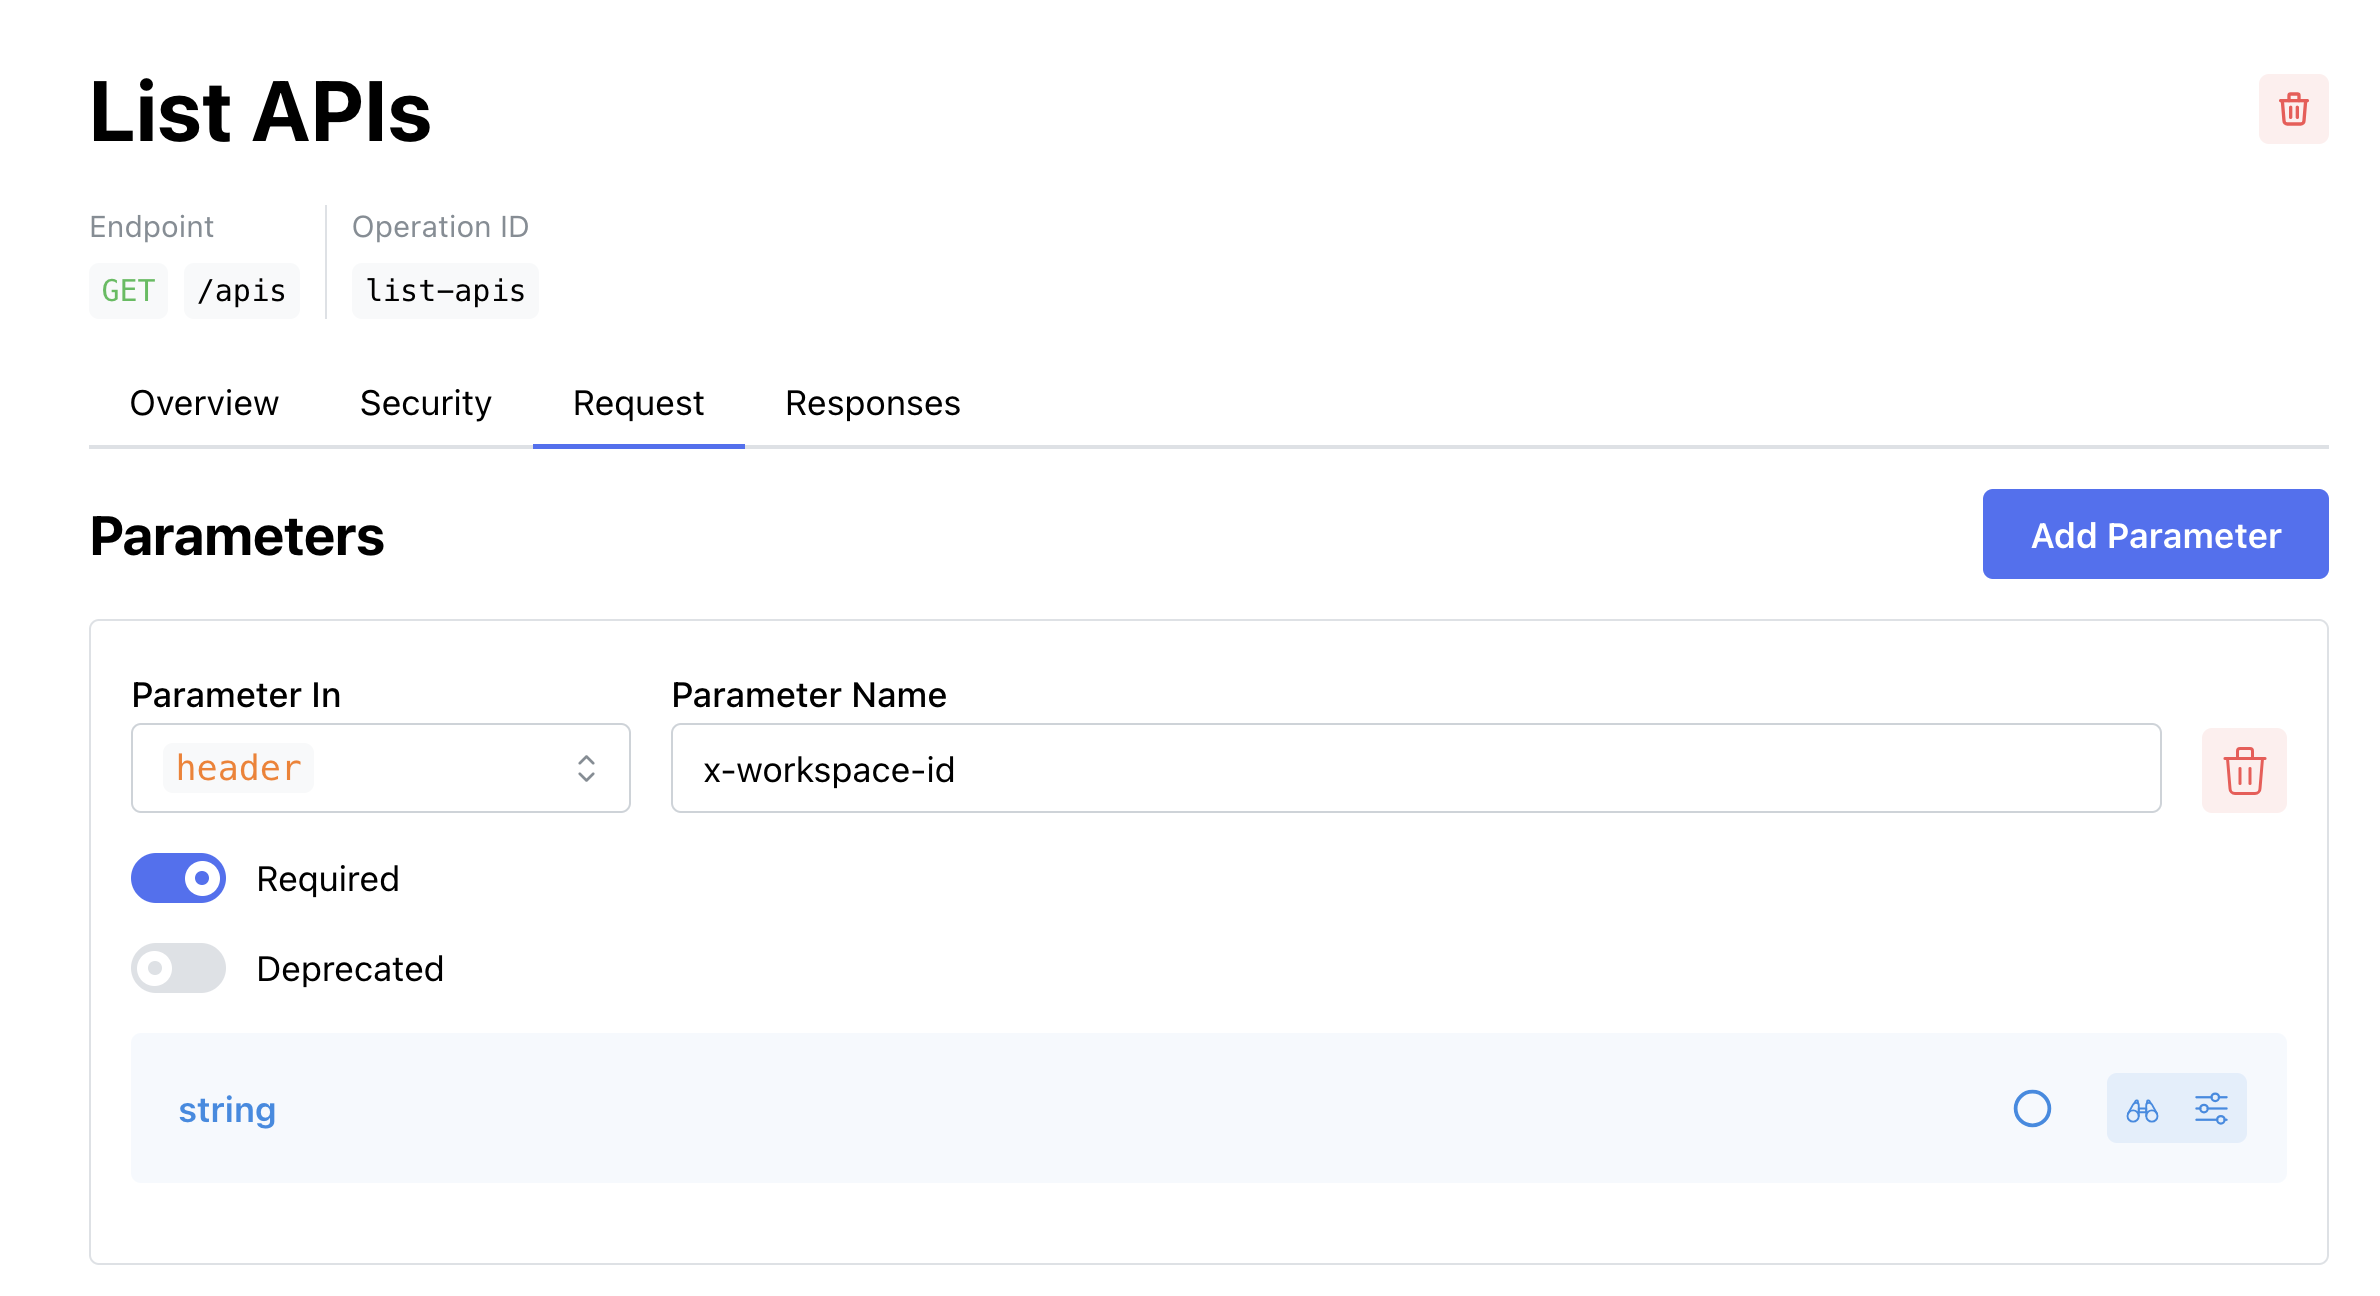The width and height of the screenshot is (2380, 1296).
Task: Click the Deprecated label text
Action: (350, 969)
